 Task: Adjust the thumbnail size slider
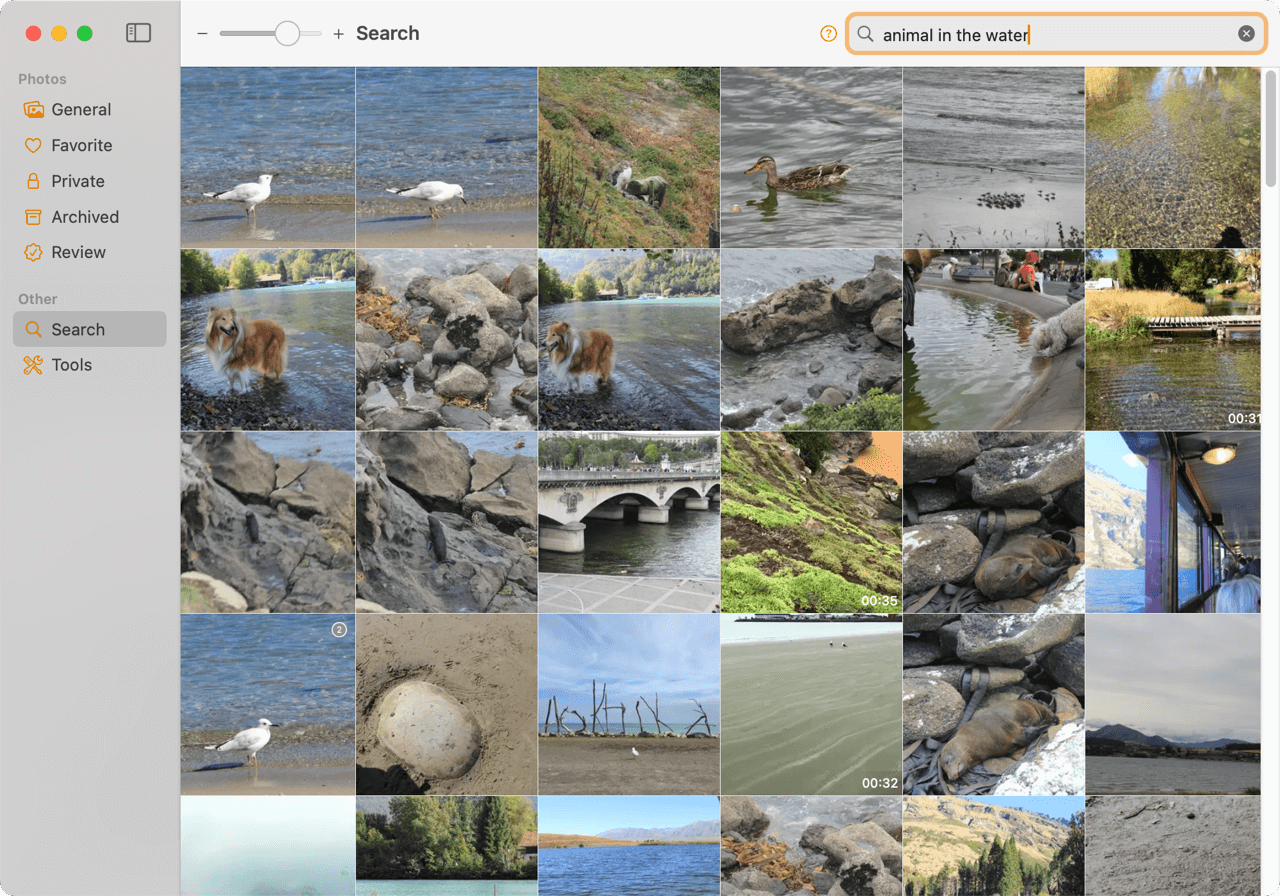[x=271, y=34]
